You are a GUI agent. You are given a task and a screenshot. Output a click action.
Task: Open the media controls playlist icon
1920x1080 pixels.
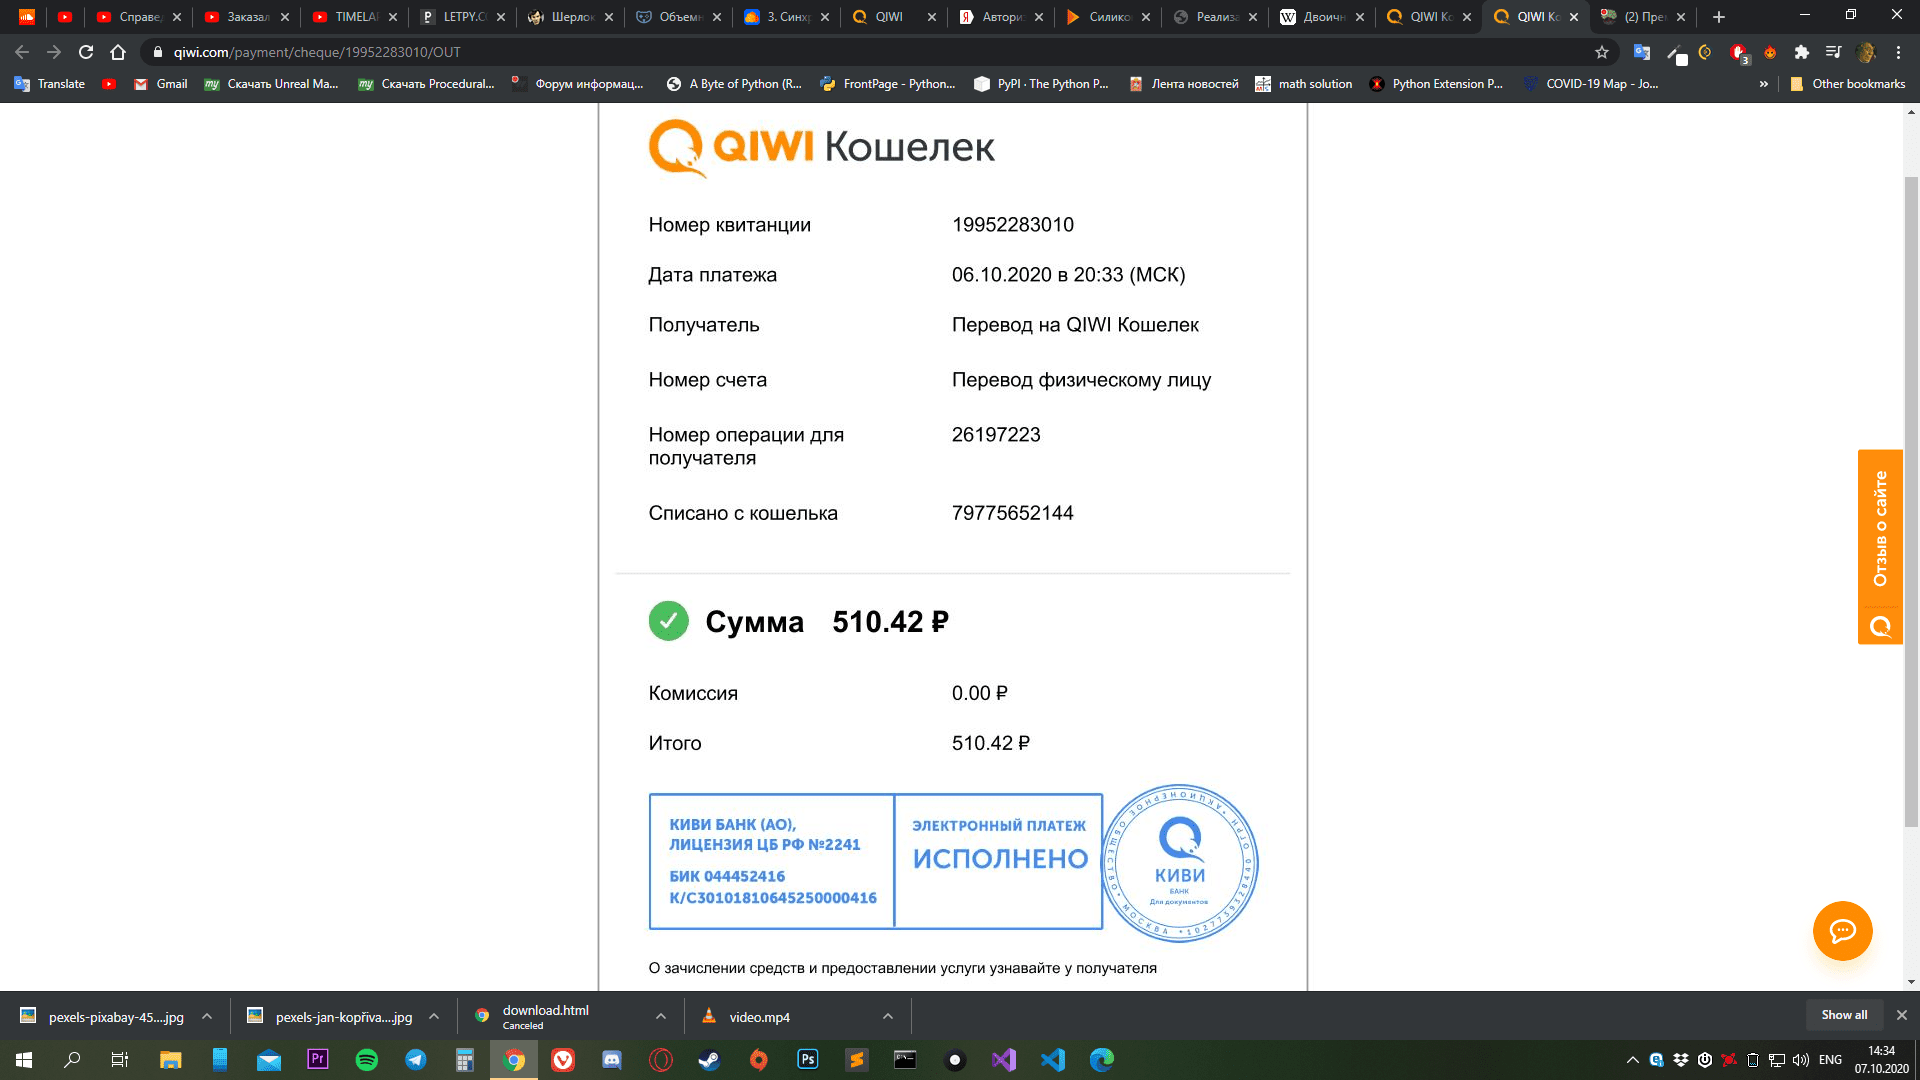coord(1833,52)
